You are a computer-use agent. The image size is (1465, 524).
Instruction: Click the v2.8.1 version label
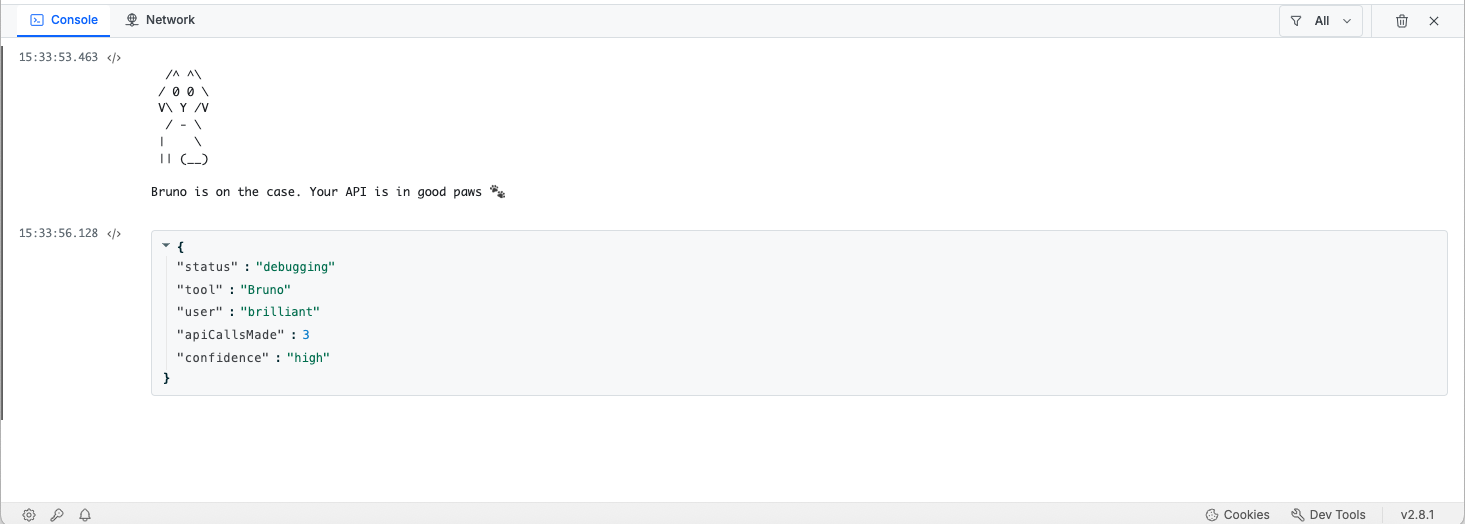click(x=1417, y=515)
